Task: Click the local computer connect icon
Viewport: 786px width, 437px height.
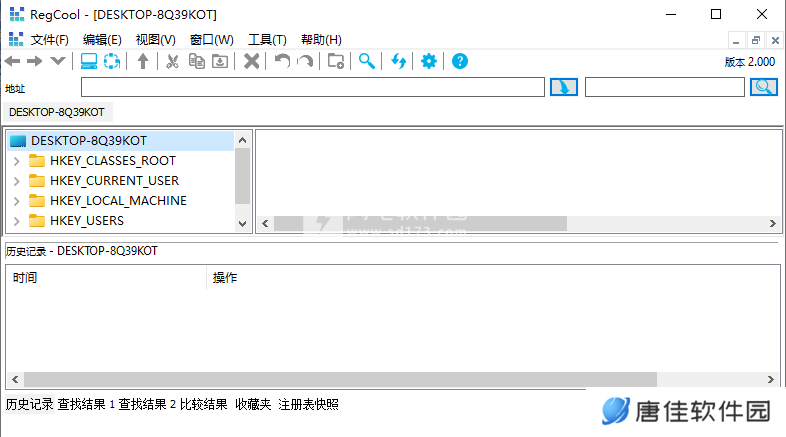Action: point(89,61)
